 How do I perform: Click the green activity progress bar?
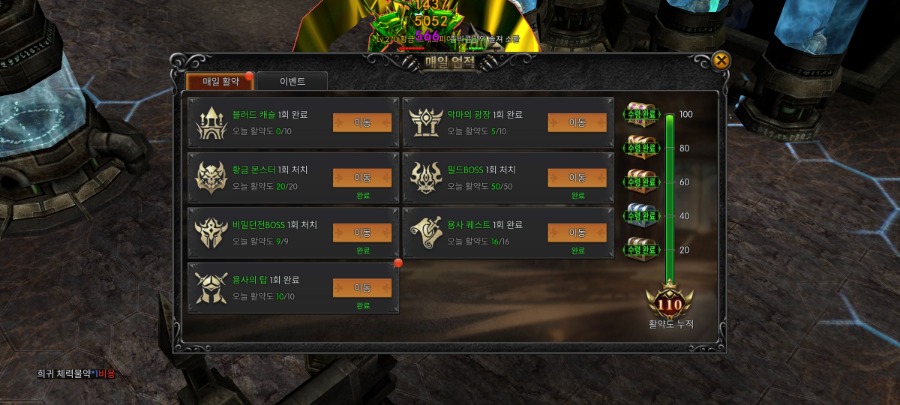669,198
